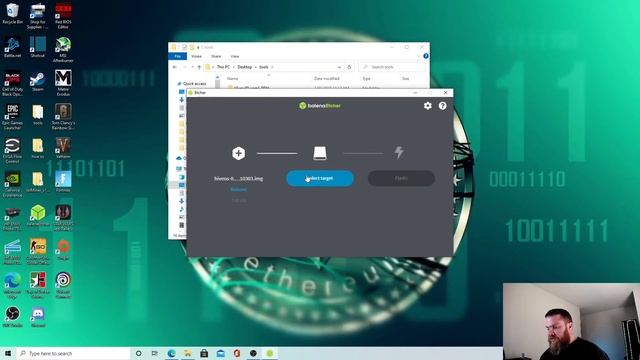Click the plus hexagon image icon in Etcher
Image resolution: width=640 pixels, height=360 pixels.
point(238,153)
